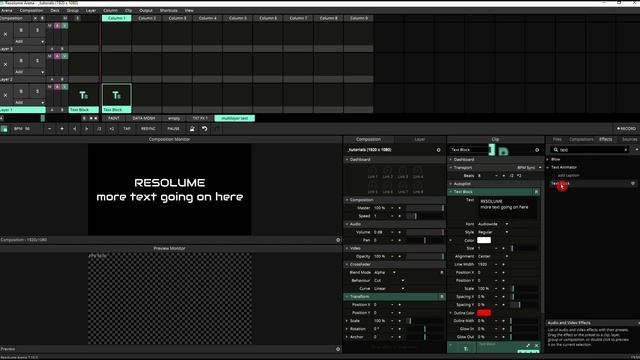Click the white text Color swatch
Viewport: 640px width, 360px height.
pyautogui.click(x=484, y=240)
